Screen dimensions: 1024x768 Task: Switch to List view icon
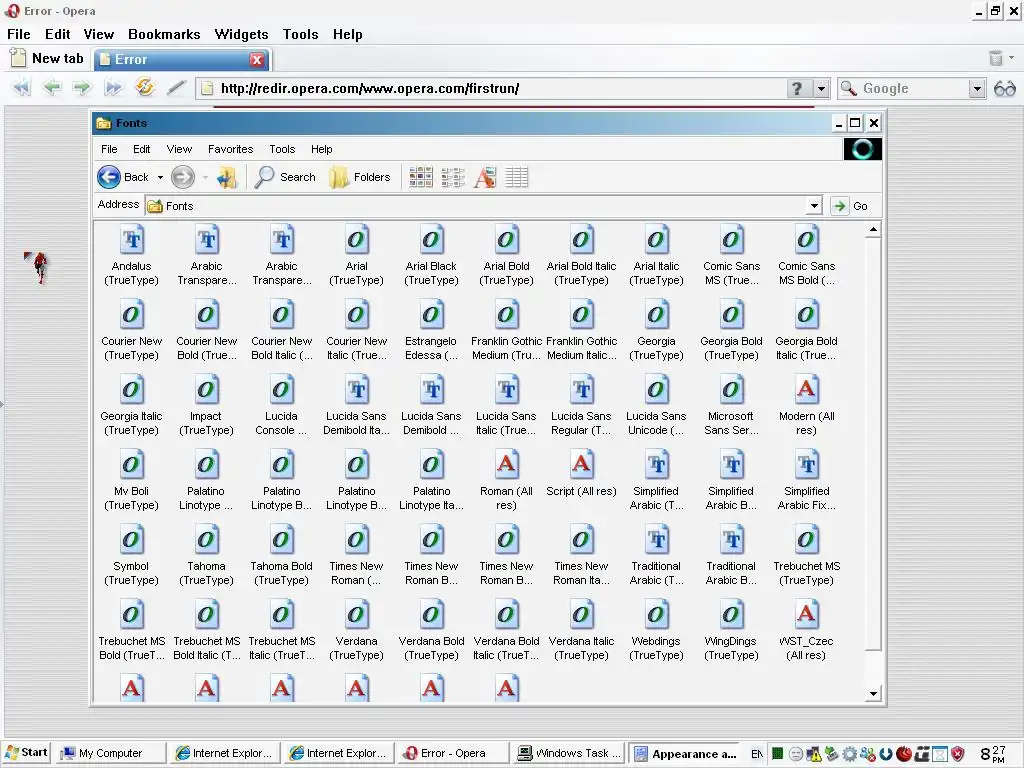point(453,177)
